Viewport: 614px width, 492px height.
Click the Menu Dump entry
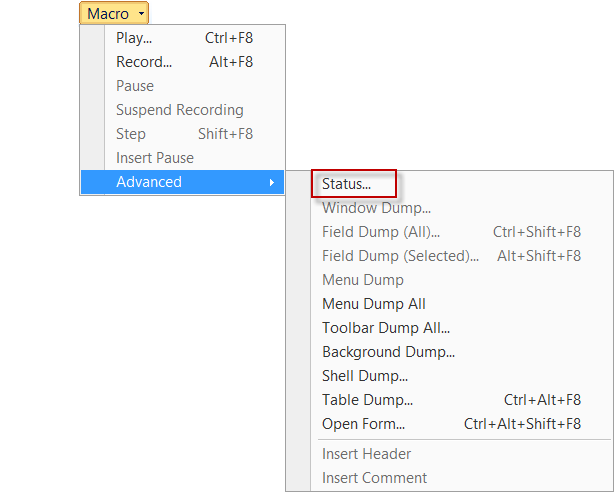coord(363,280)
